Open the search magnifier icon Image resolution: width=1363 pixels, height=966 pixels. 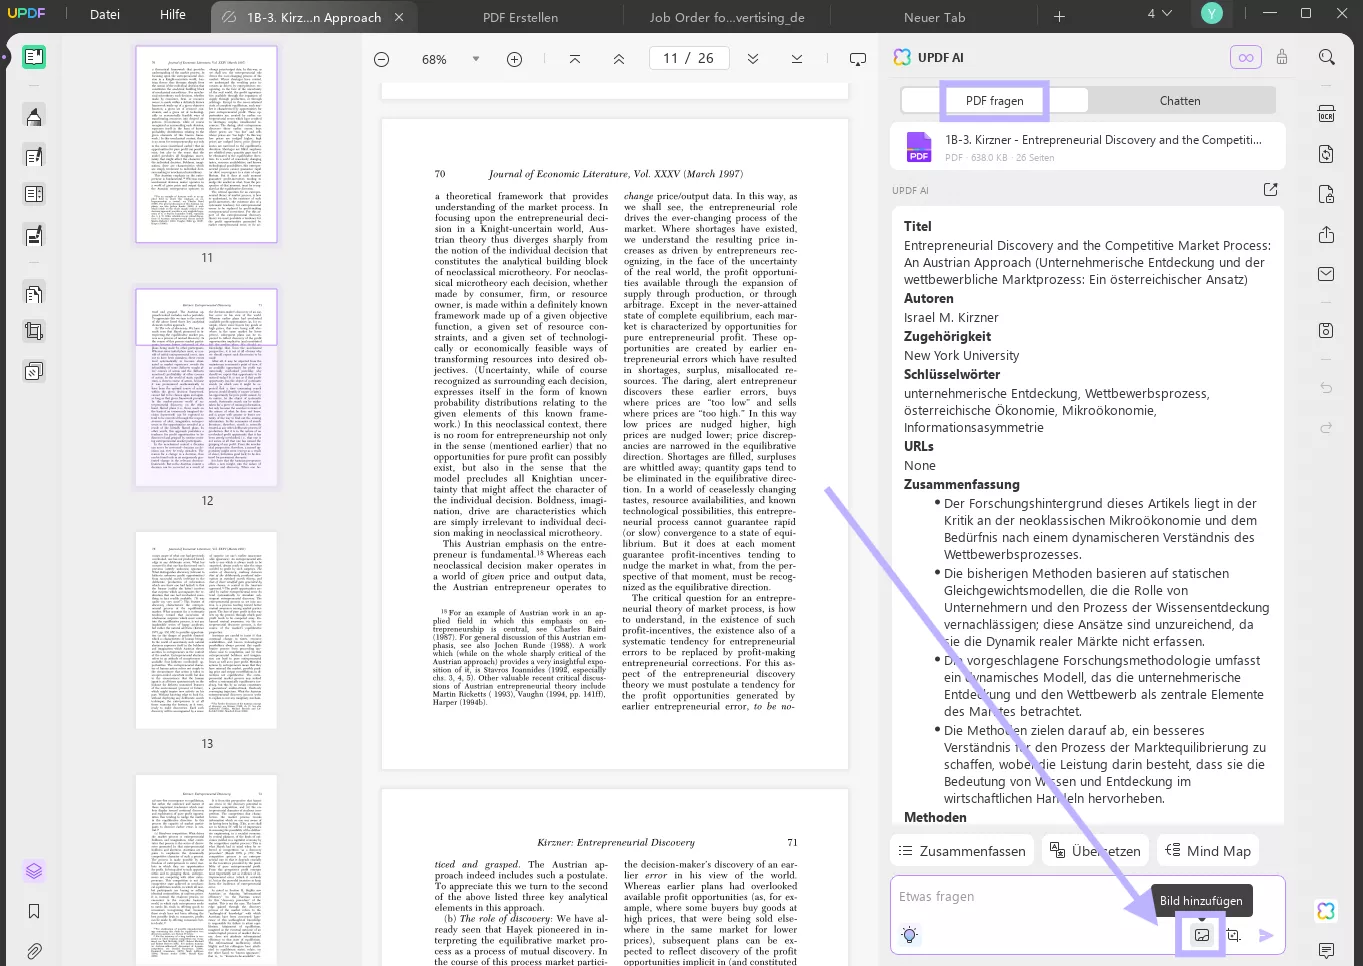click(x=1326, y=58)
